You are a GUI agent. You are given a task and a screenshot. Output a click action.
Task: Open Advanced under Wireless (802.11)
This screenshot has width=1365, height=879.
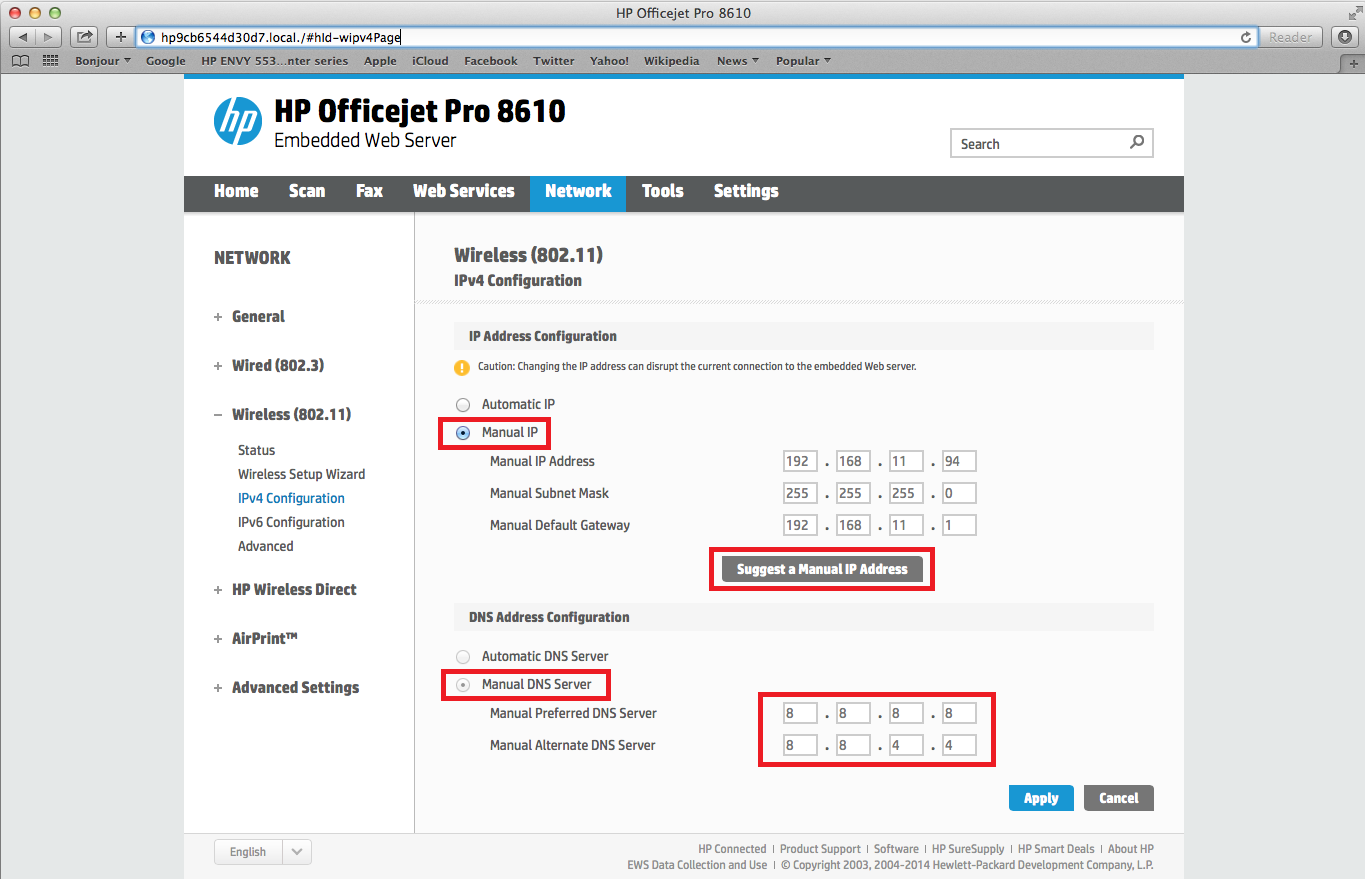tap(266, 546)
